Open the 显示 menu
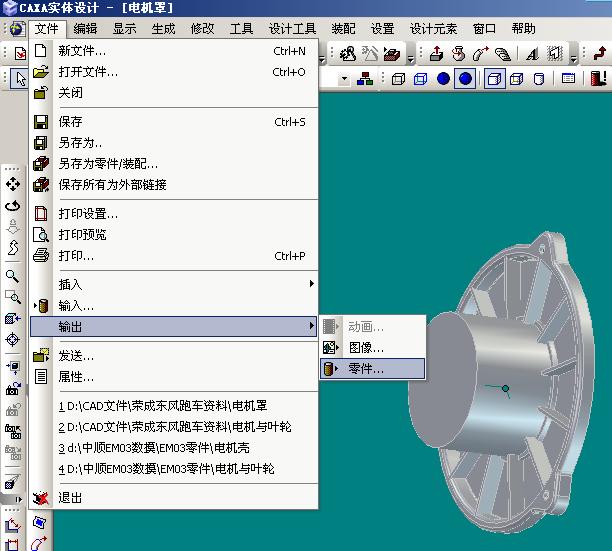612x551 pixels. coord(124,29)
